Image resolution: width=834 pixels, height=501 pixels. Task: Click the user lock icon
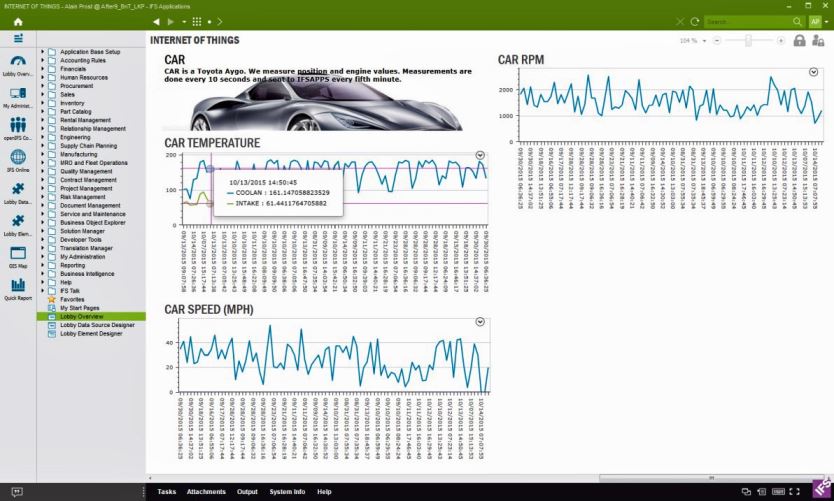[818, 40]
